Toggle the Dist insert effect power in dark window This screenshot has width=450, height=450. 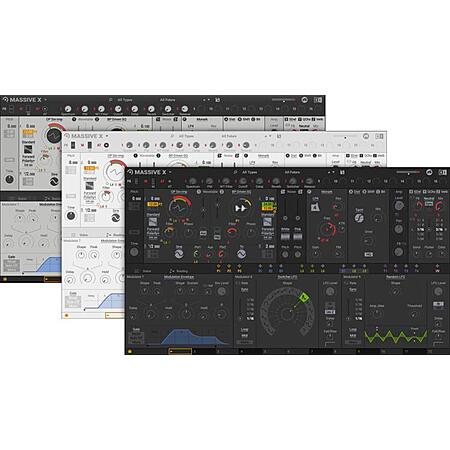point(351,192)
